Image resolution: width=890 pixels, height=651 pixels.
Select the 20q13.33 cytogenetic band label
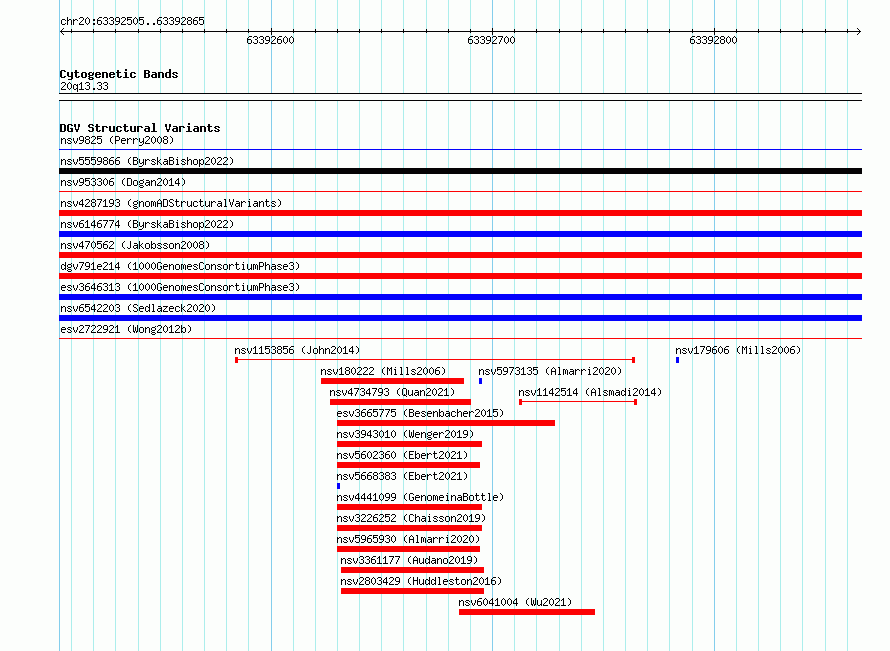(x=84, y=86)
